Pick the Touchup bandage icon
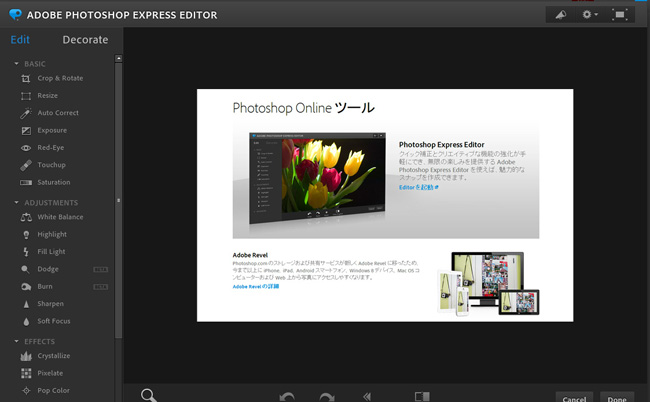 (26, 165)
